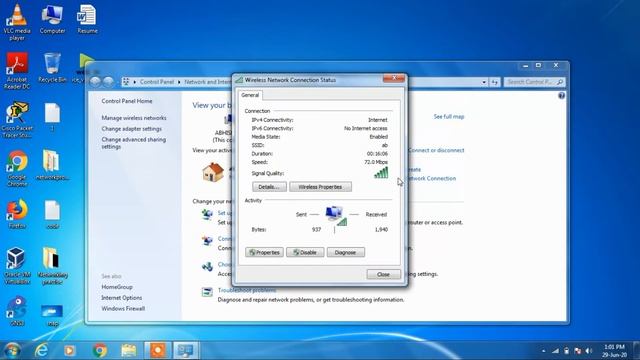This screenshot has height=360, width=640.
Task: Open Control Panel Home link
Action: (127, 101)
